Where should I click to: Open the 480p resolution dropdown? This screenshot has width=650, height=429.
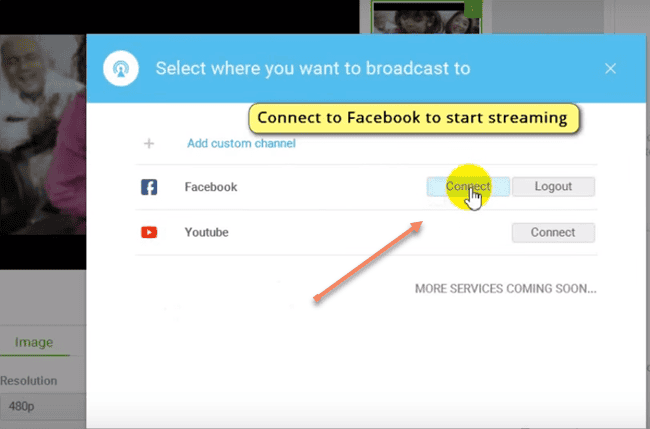tap(43, 406)
